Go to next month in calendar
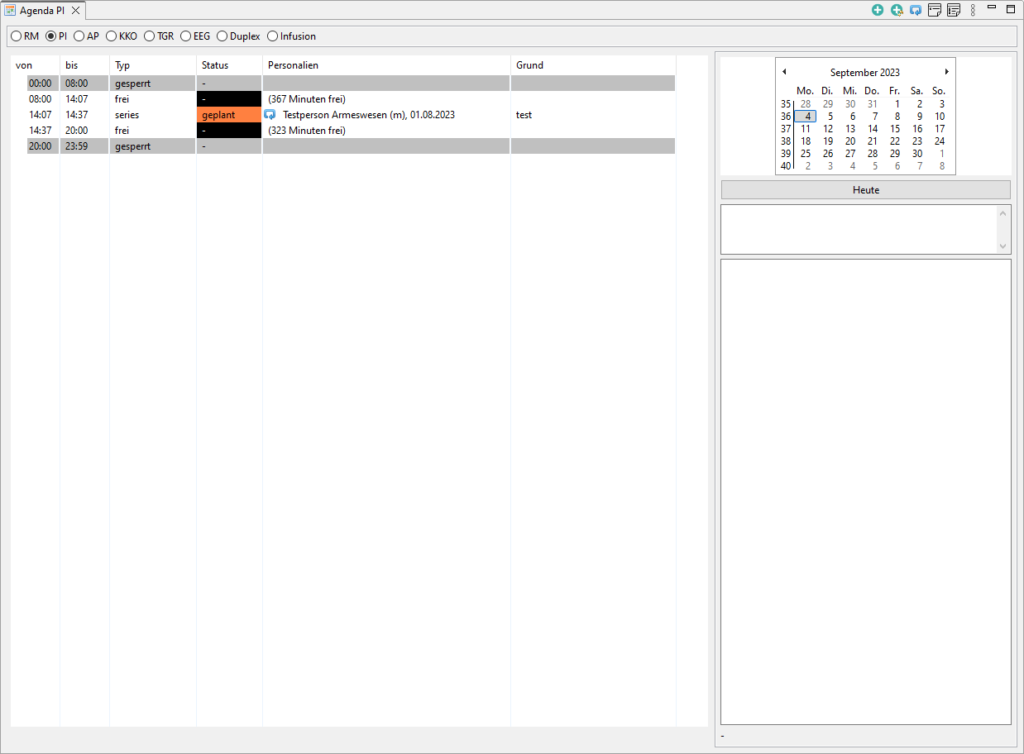This screenshot has width=1024, height=754. 946,72
